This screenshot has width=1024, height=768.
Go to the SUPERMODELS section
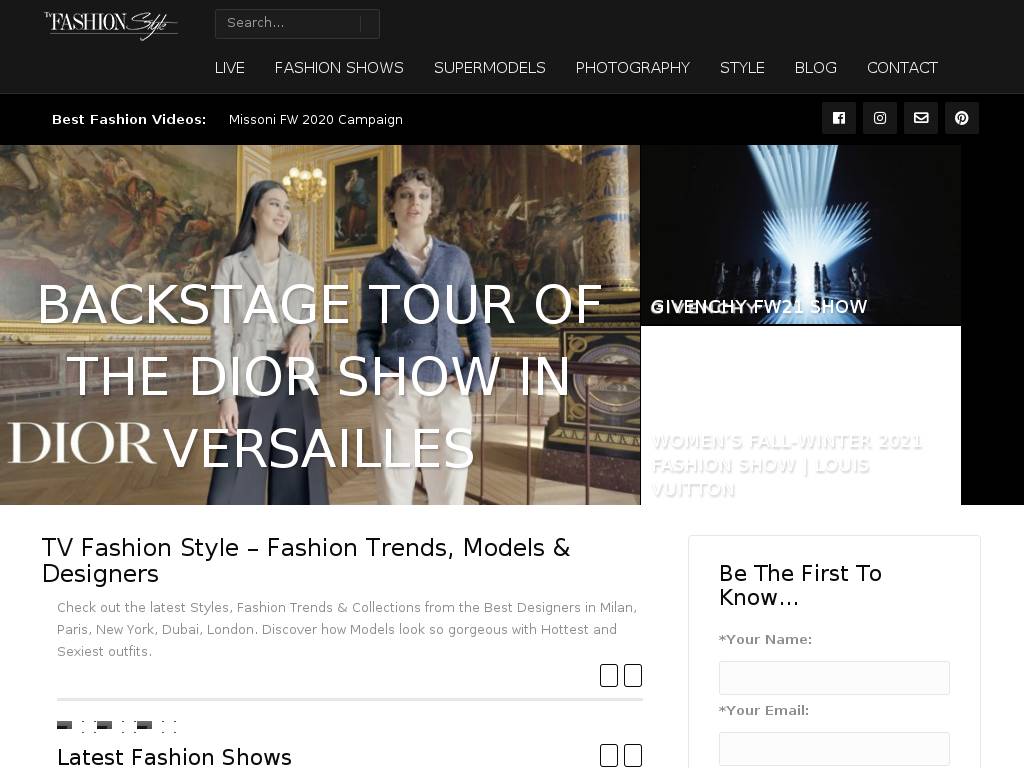(490, 68)
